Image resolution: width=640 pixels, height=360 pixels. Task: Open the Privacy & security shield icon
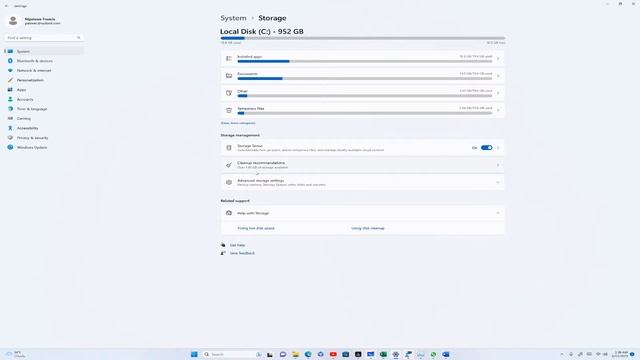pyautogui.click(x=10, y=138)
